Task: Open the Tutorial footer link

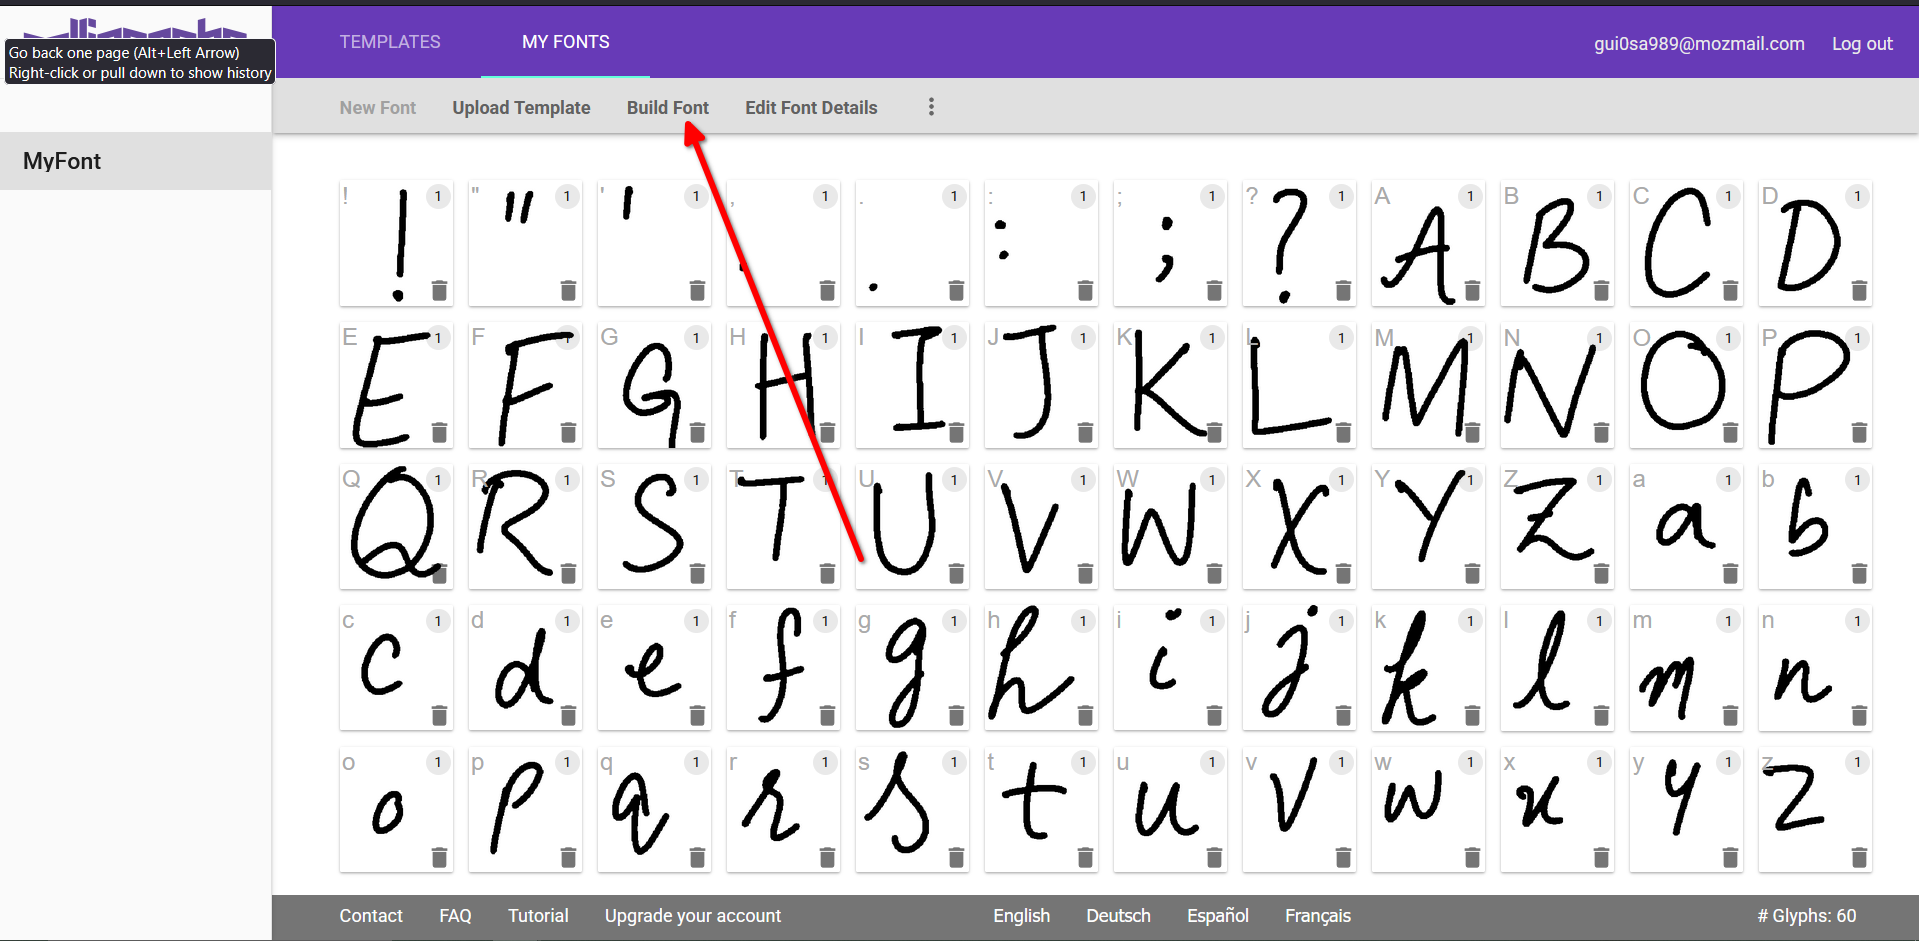Action: coord(538,916)
